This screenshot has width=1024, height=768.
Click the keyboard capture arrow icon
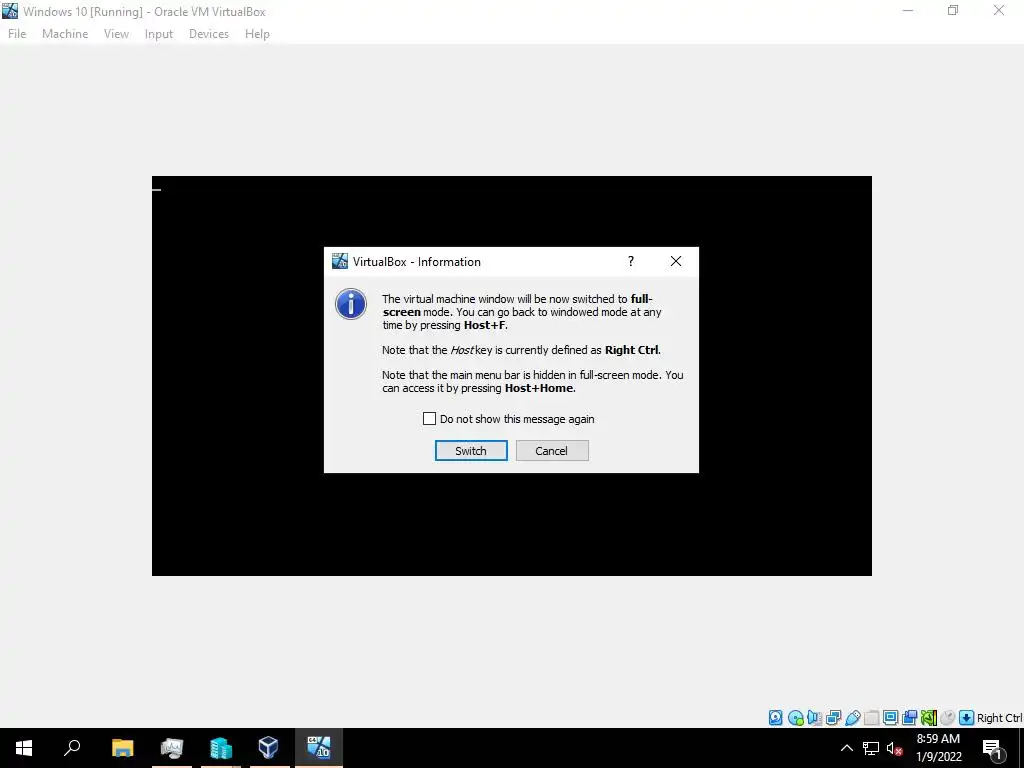coord(967,718)
